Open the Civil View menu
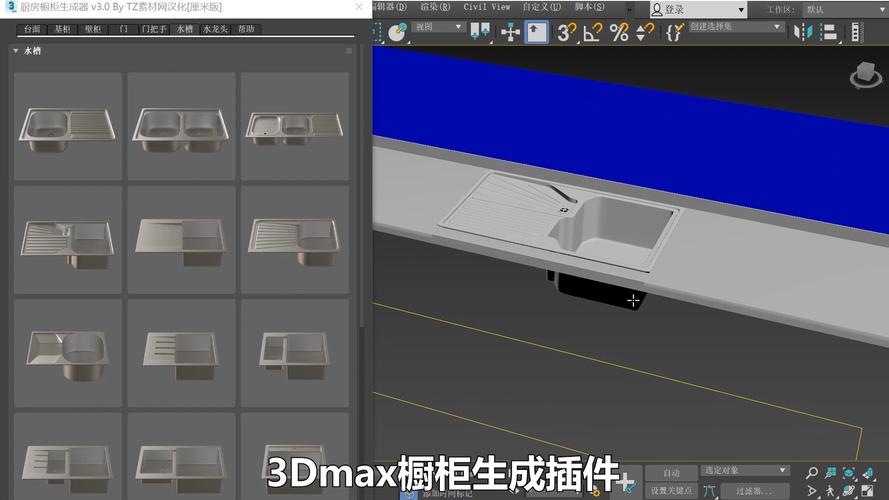The width and height of the screenshot is (889, 500). tap(486, 7)
